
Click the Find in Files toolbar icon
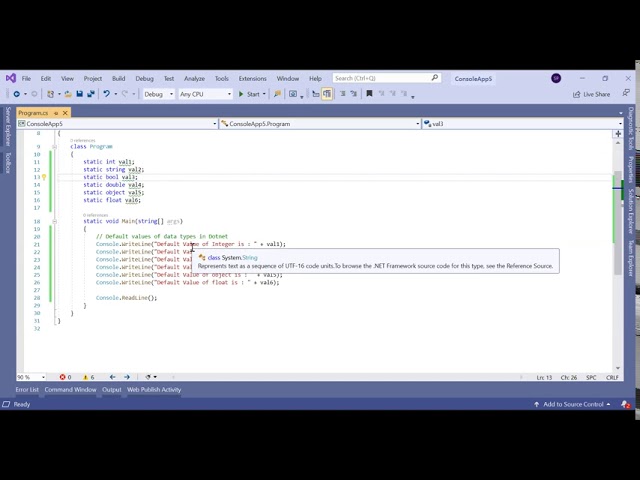(x=277, y=94)
